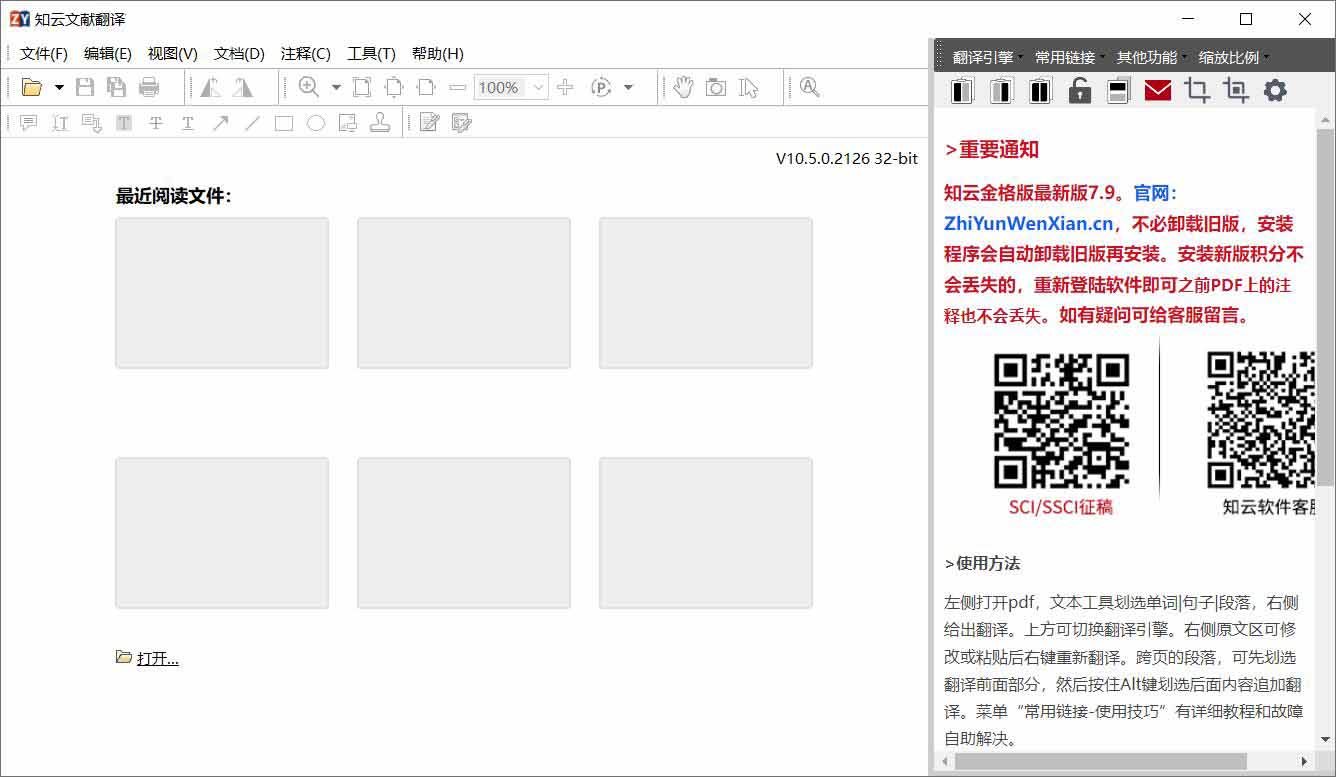Open the 视图(V) menu
This screenshot has height=777, width=1336.
coord(173,54)
